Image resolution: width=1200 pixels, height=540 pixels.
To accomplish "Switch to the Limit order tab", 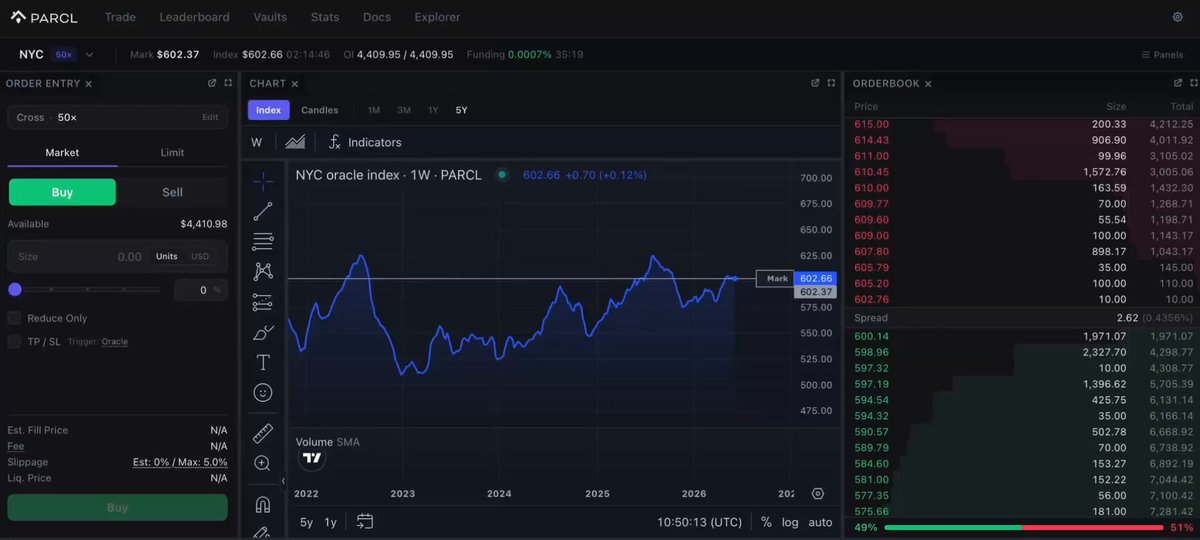I will point(172,152).
